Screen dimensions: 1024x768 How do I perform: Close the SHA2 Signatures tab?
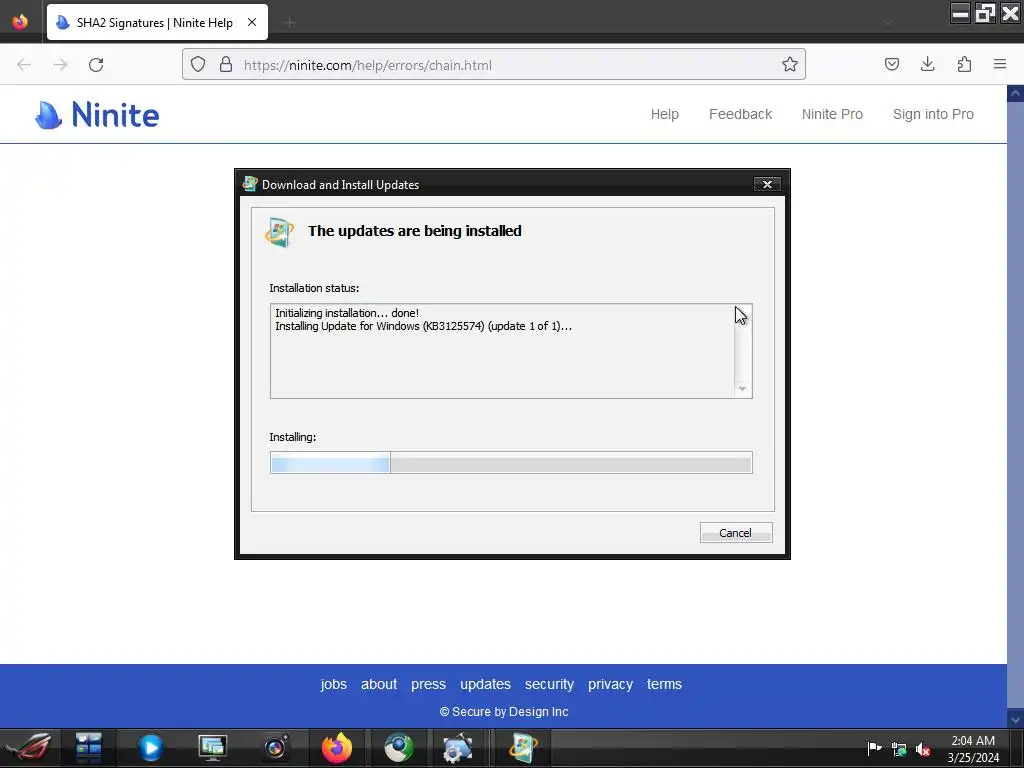(x=252, y=22)
